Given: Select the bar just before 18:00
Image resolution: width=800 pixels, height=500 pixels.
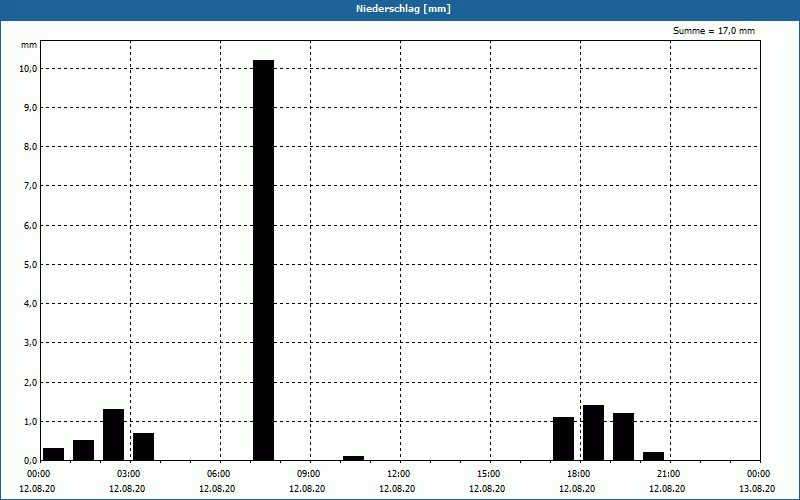Looking at the screenshot, I should pos(563,439).
